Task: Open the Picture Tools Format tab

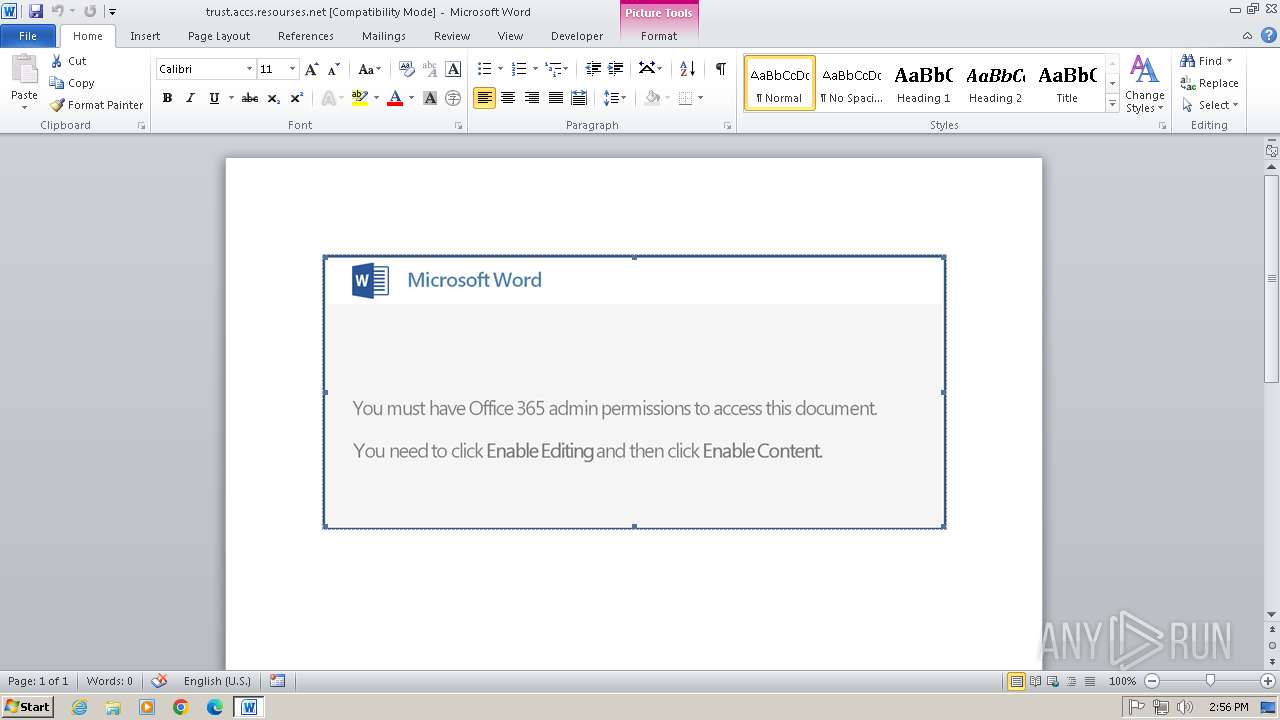Action: 659,36
